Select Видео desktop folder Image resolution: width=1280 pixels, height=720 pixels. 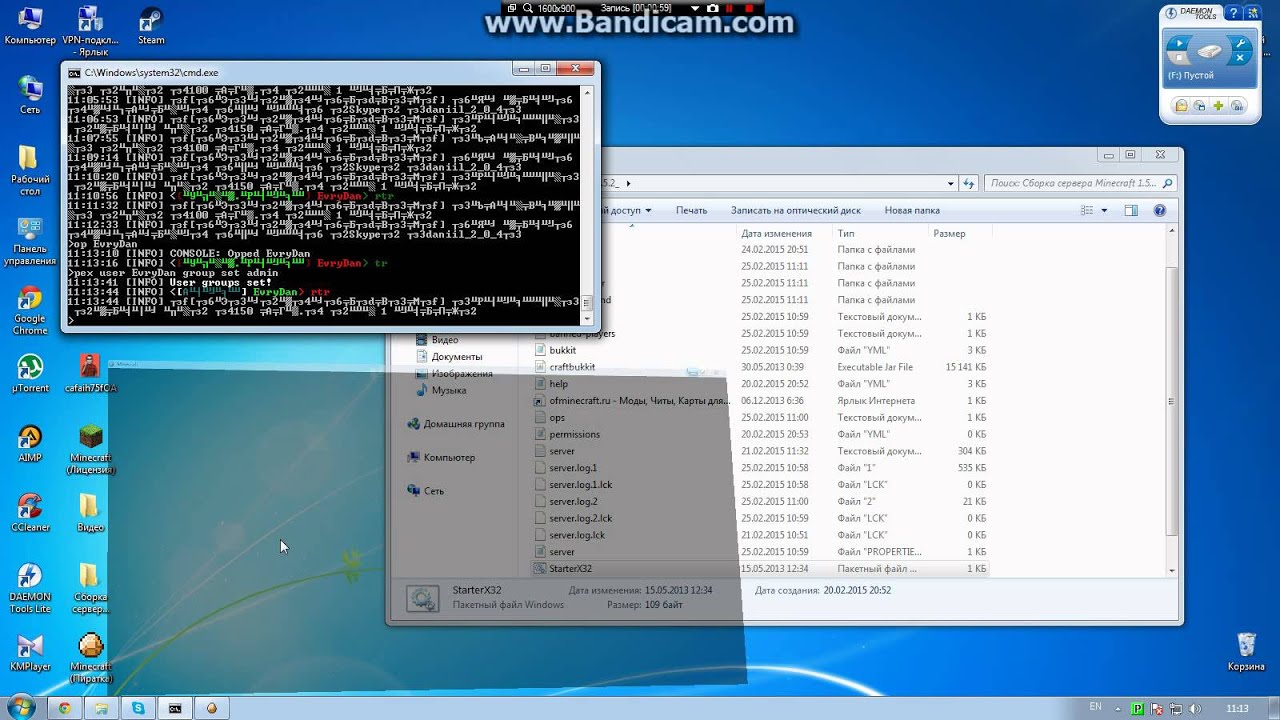pos(90,513)
